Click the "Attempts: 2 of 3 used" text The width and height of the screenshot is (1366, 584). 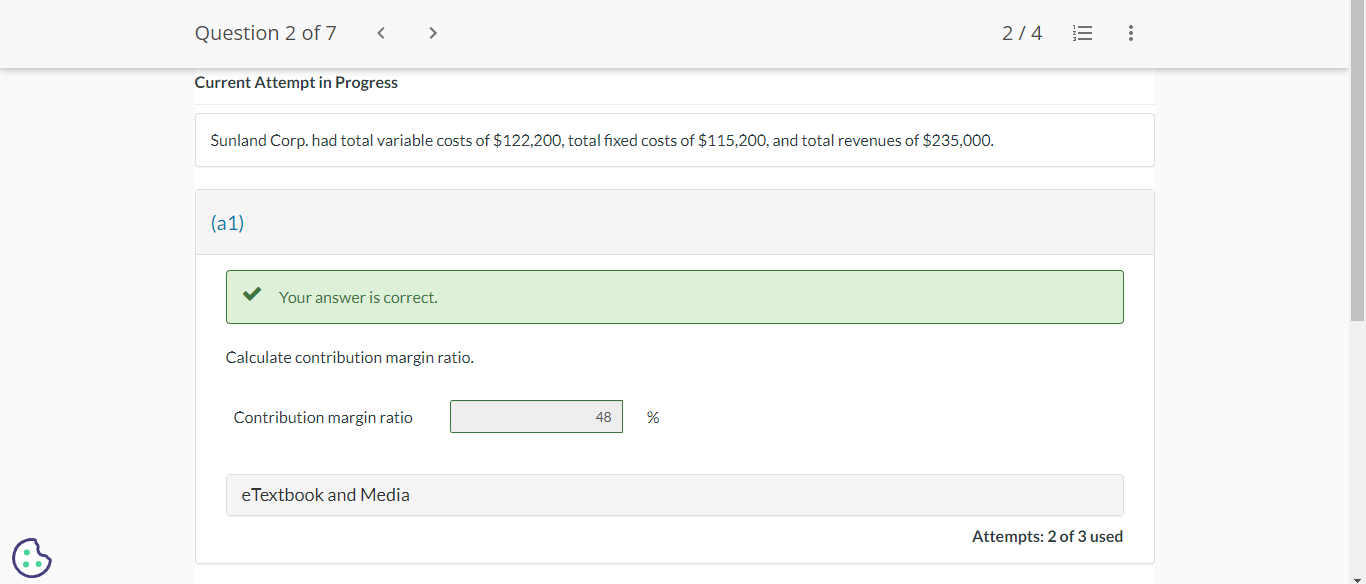click(1047, 537)
